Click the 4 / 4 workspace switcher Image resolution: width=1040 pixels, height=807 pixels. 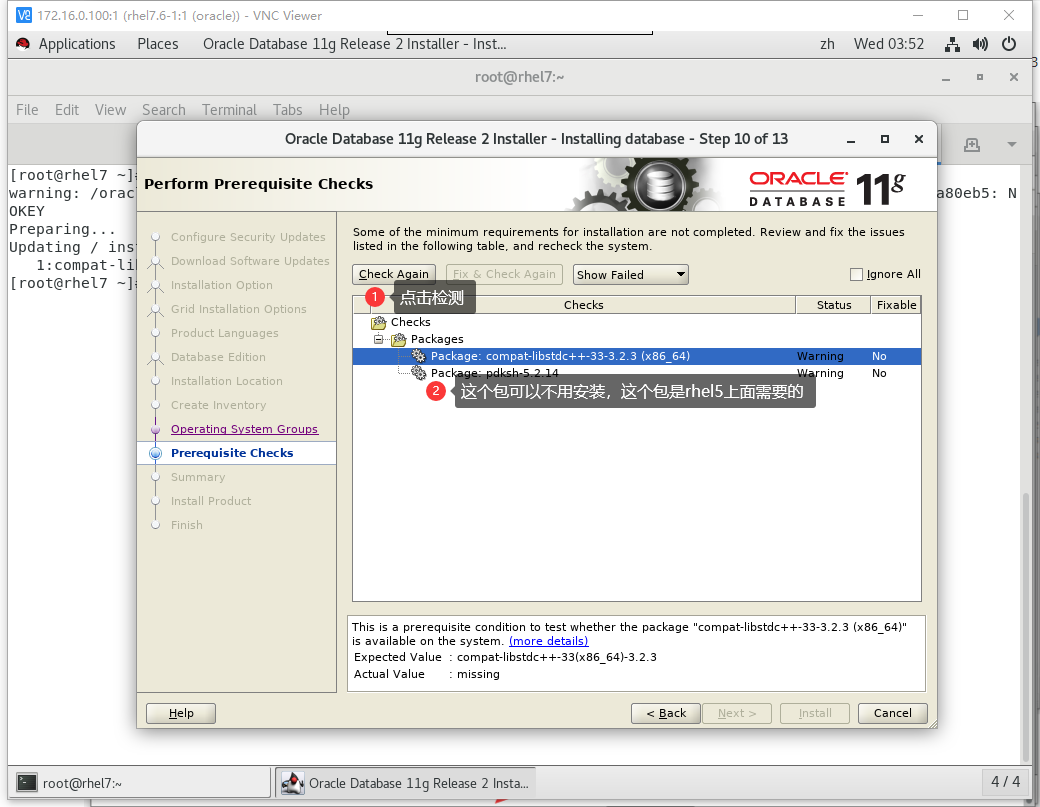point(1006,782)
